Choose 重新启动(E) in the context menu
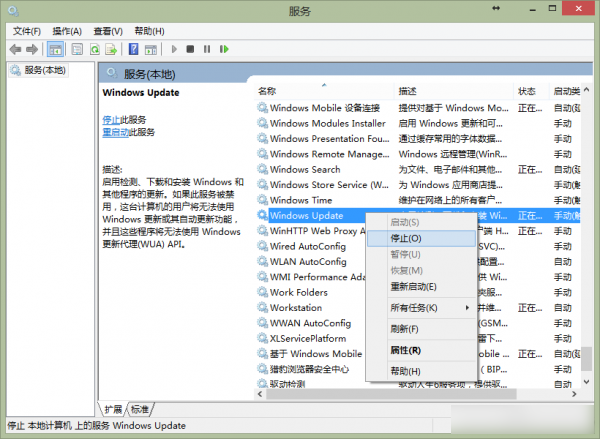Screen dimensions: 600x439 (421, 287)
